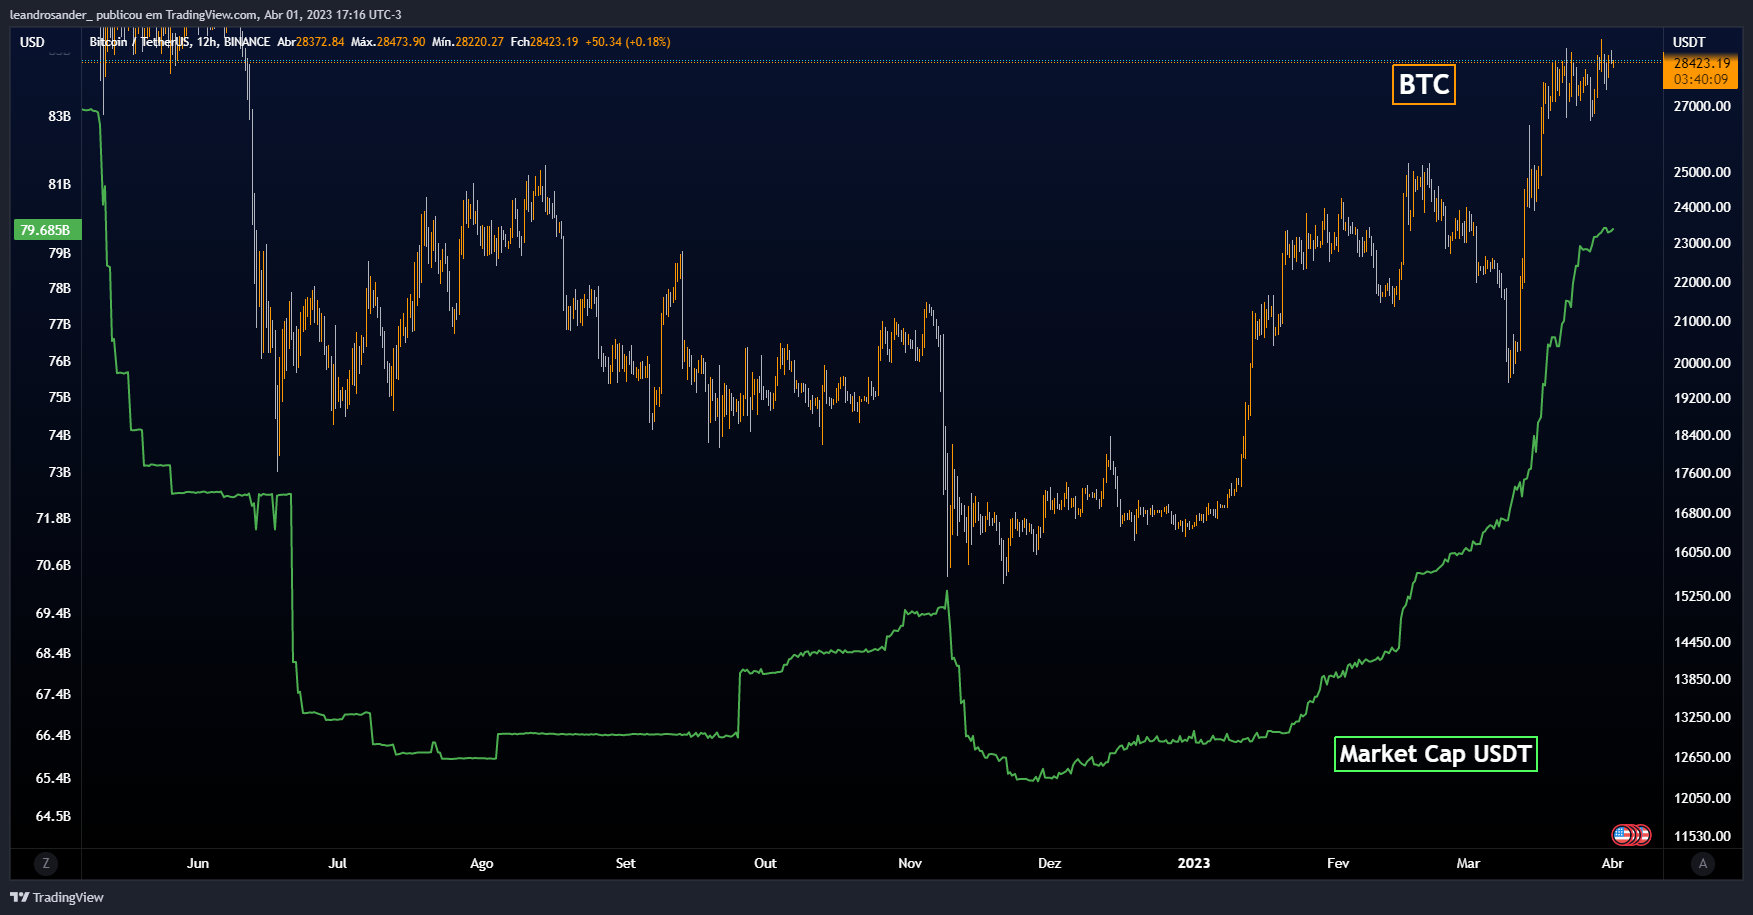Click the 76B value on the left scale
1753x915 pixels.
(x=60, y=361)
